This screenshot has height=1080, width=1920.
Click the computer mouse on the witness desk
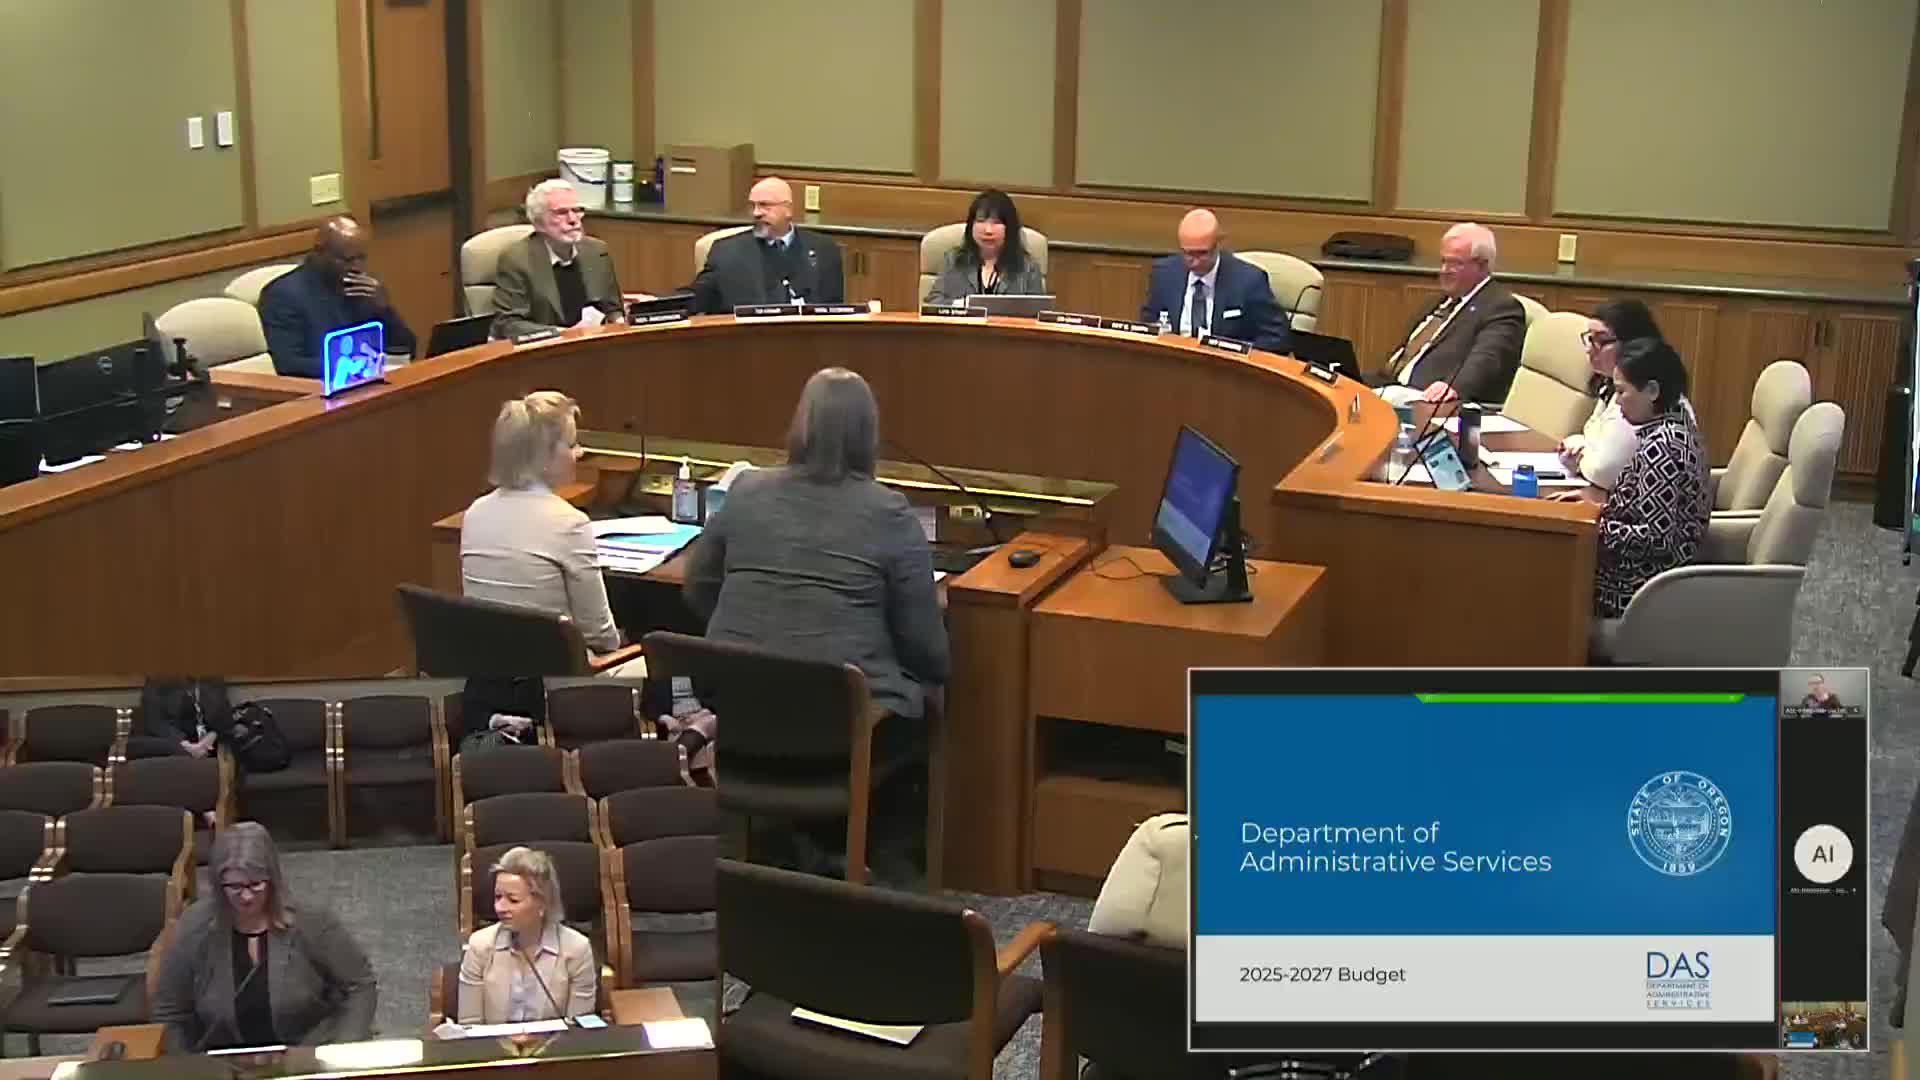pyautogui.click(x=1022, y=558)
